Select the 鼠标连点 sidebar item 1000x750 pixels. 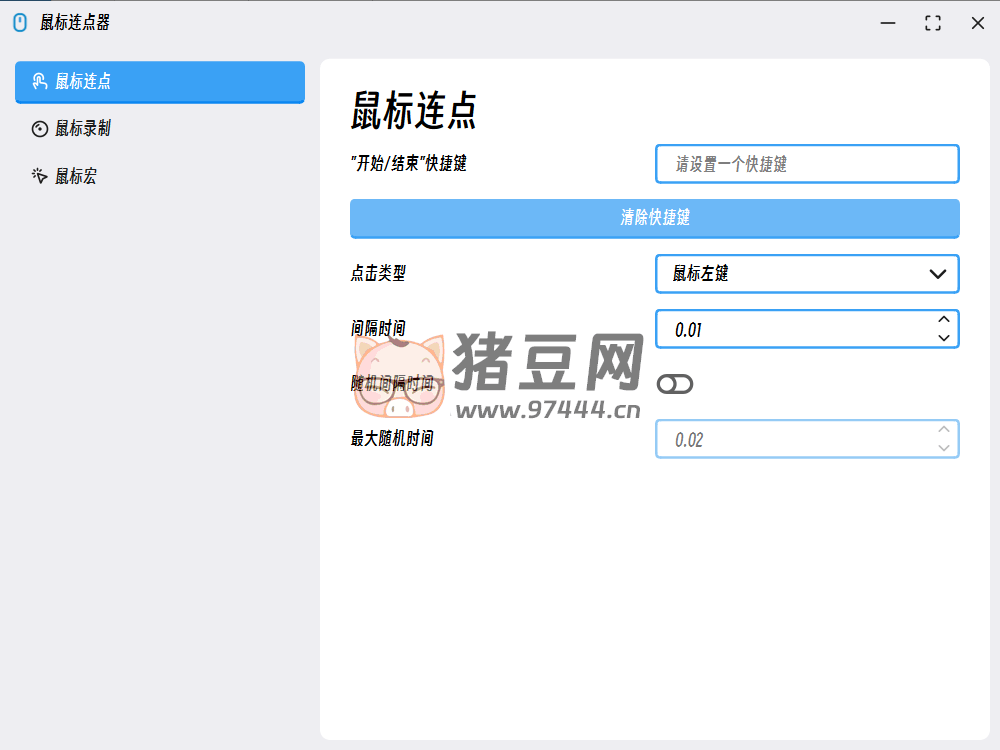pos(160,81)
